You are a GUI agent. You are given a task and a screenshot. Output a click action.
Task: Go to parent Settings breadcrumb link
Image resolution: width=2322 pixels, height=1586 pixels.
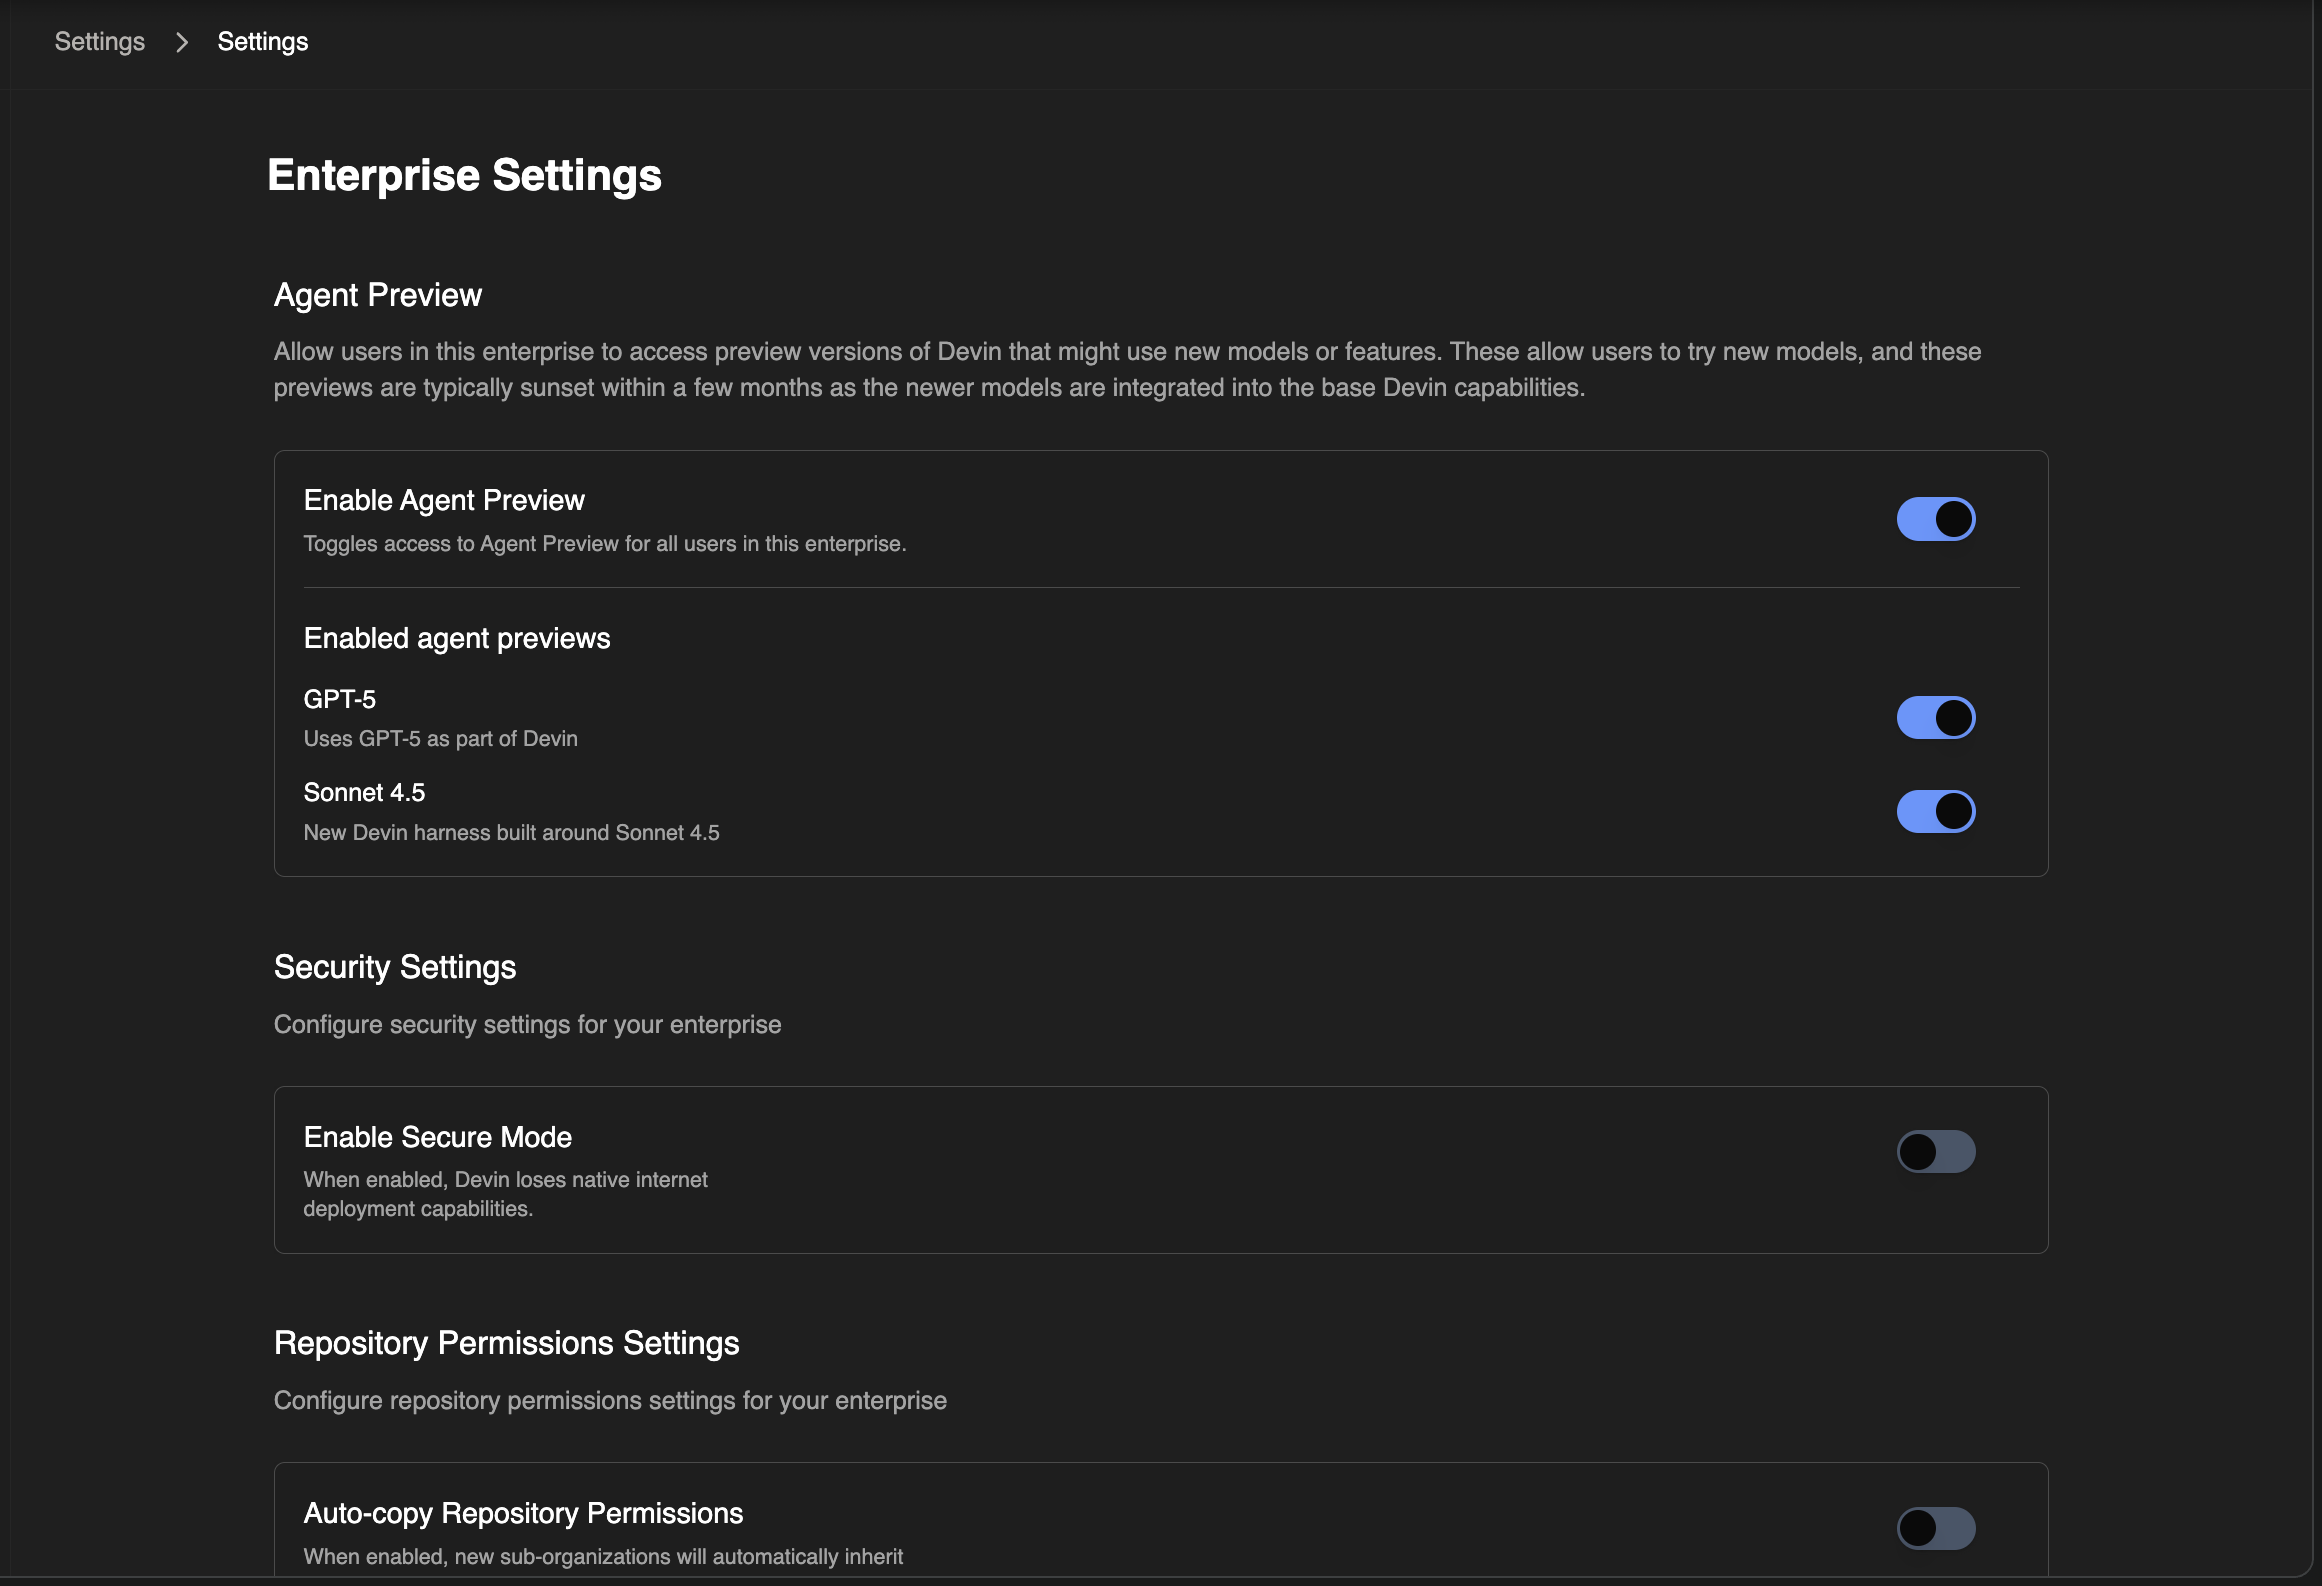(x=99, y=42)
